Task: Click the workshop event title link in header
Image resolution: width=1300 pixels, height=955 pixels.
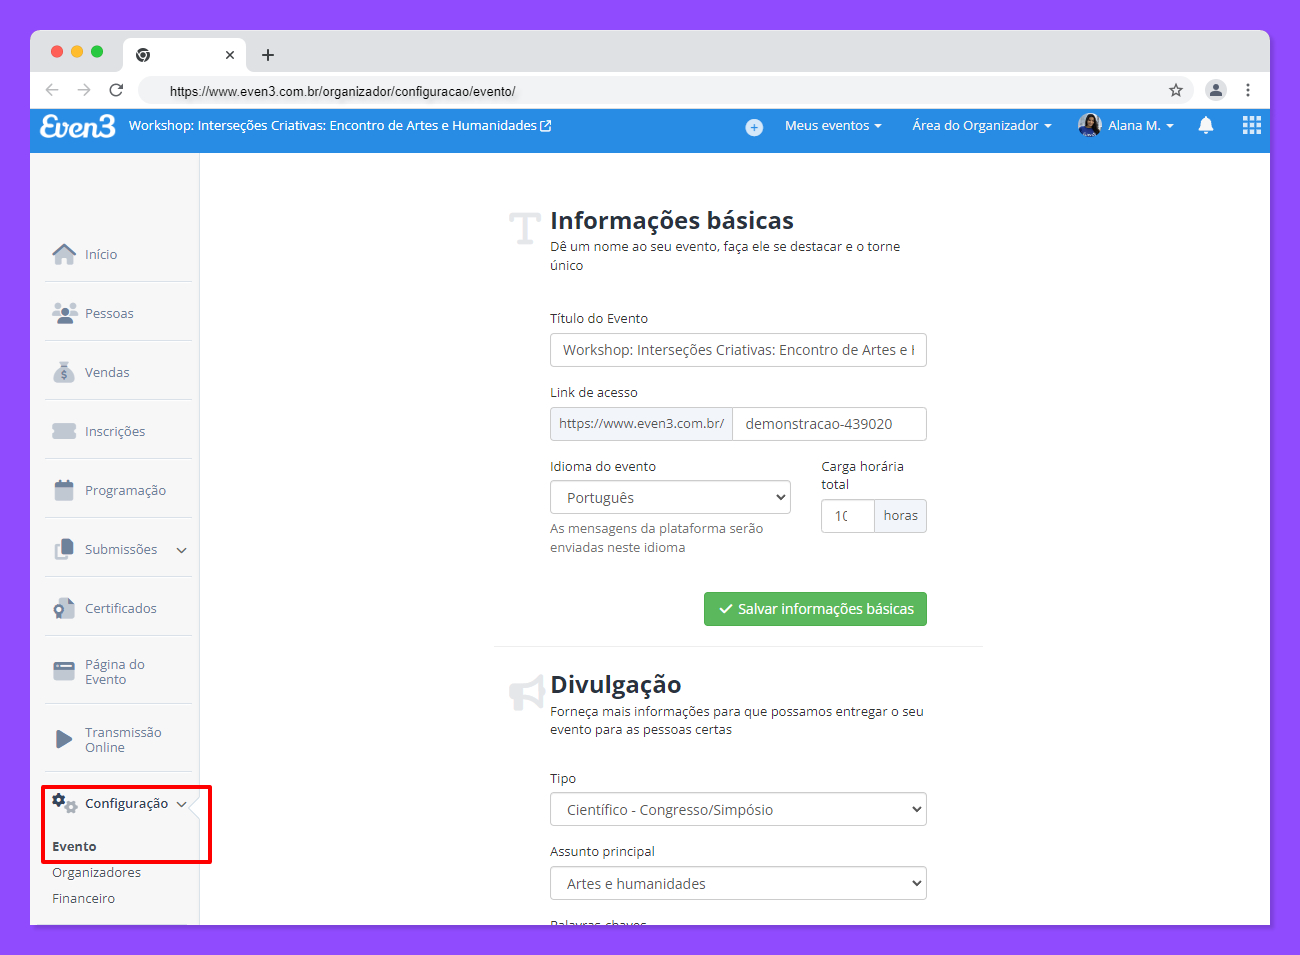Action: (333, 126)
